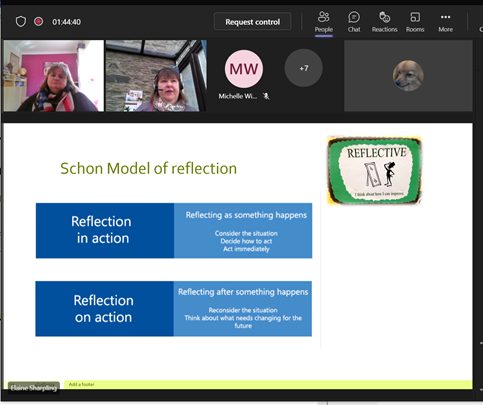The width and height of the screenshot is (483, 405).
Task: Click the Reflecting after something happens text
Action: coord(243,292)
